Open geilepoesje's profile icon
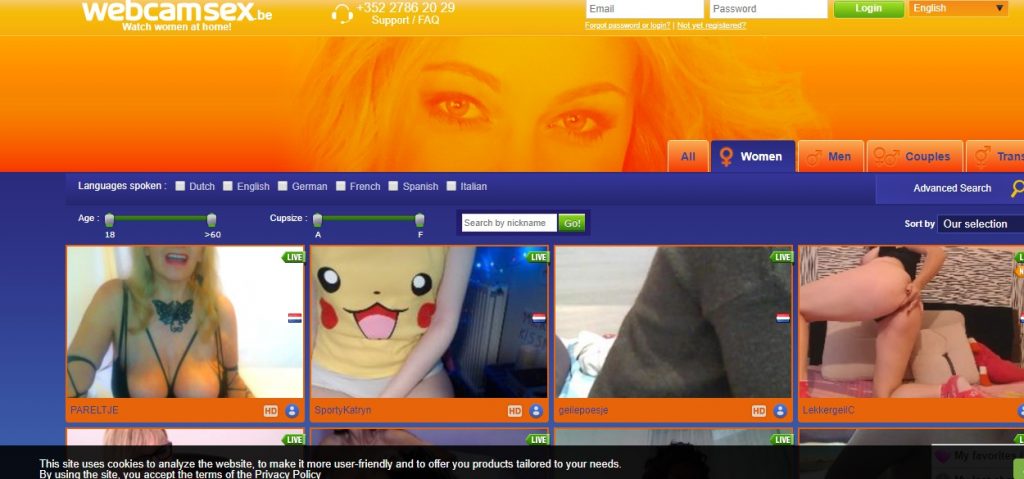Image resolution: width=1024 pixels, height=479 pixels. pyautogui.click(x=780, y=411)
